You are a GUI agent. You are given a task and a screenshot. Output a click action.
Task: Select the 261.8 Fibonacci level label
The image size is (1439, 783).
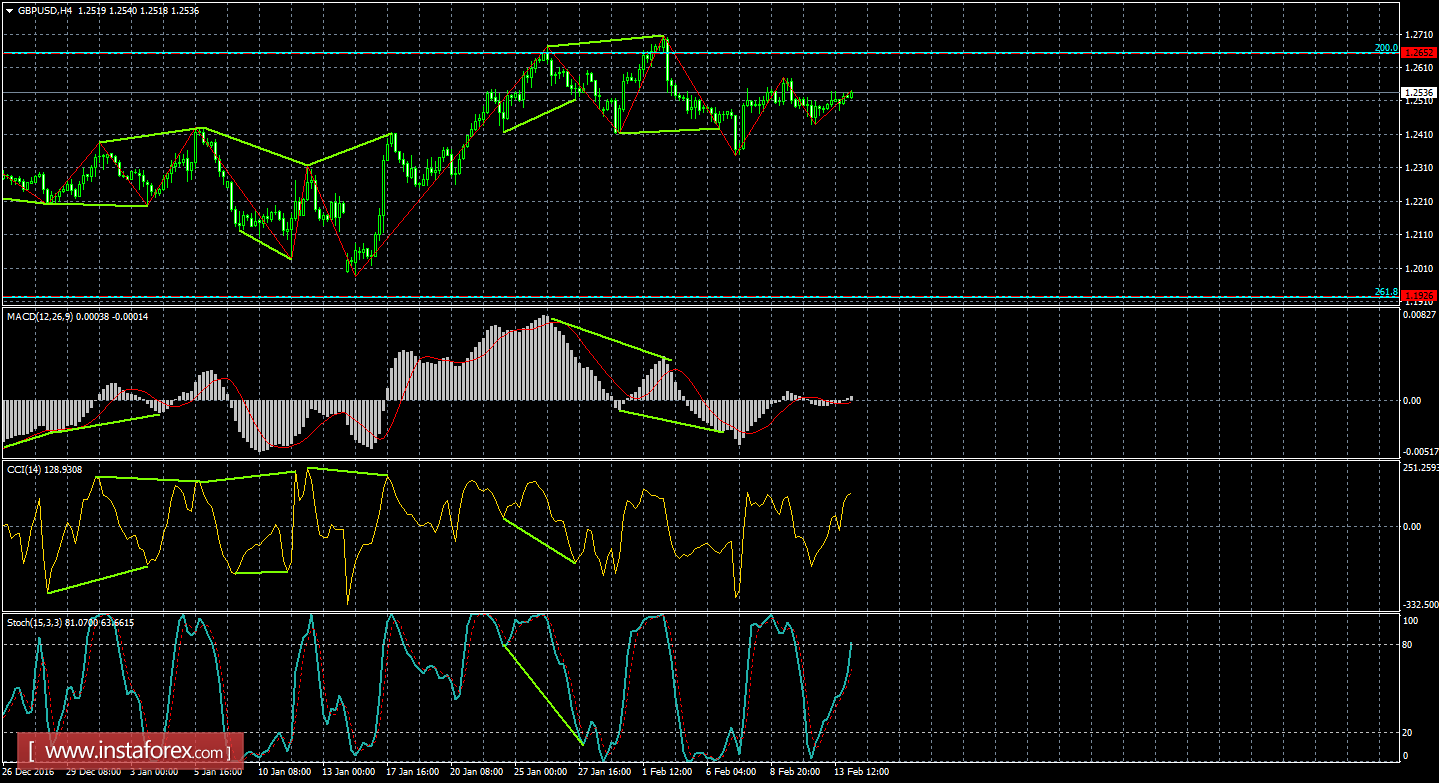[1384, 290]
